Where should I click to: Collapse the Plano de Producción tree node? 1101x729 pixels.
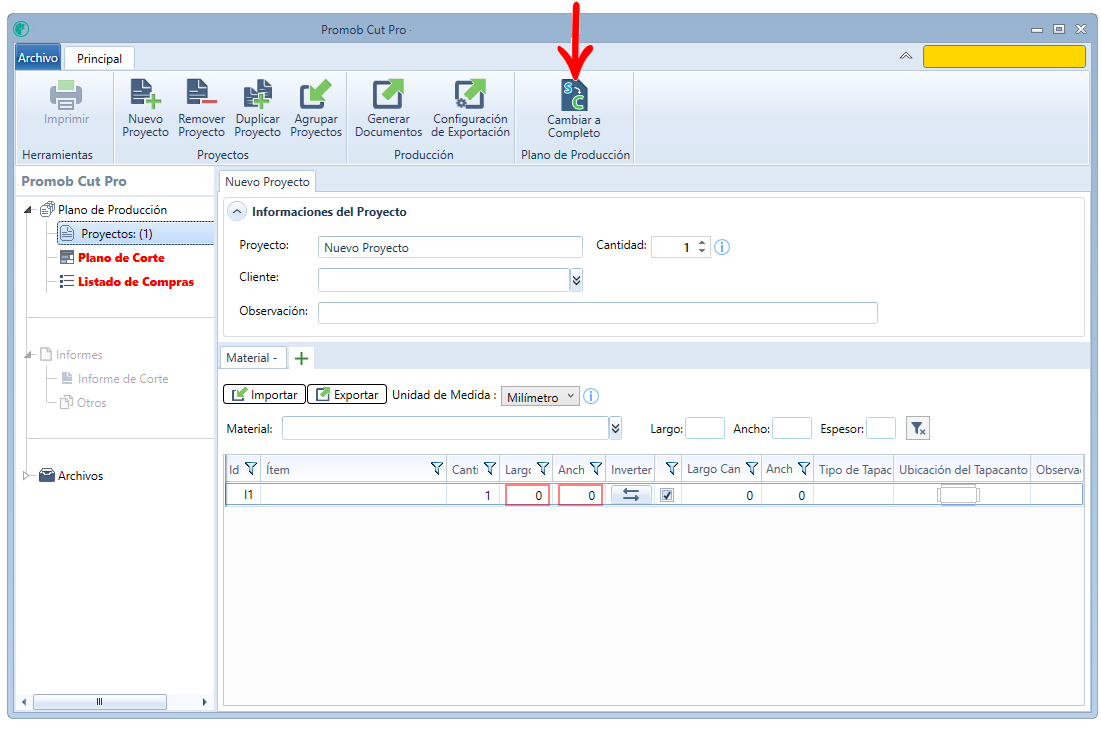point(27,209)
